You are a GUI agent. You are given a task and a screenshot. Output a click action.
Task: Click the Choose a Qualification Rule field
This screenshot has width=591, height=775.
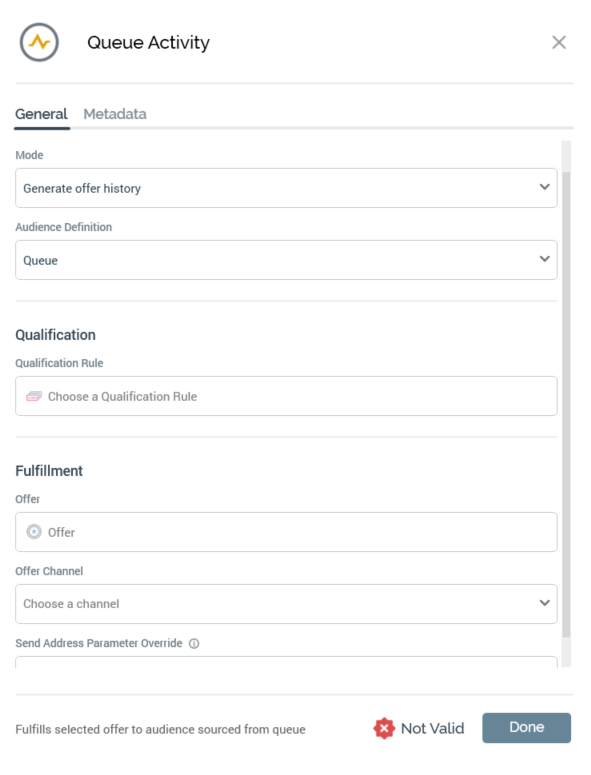[x=286, y=396]
